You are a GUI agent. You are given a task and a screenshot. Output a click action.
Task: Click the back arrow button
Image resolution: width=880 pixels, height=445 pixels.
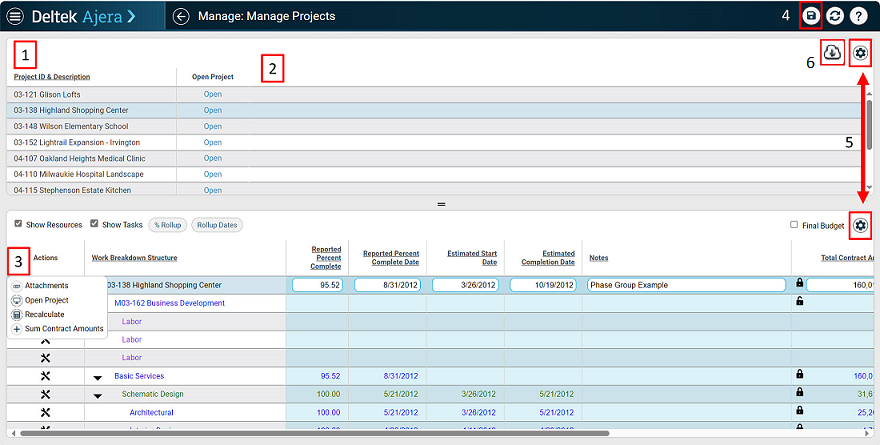click(x=181, y=16)
